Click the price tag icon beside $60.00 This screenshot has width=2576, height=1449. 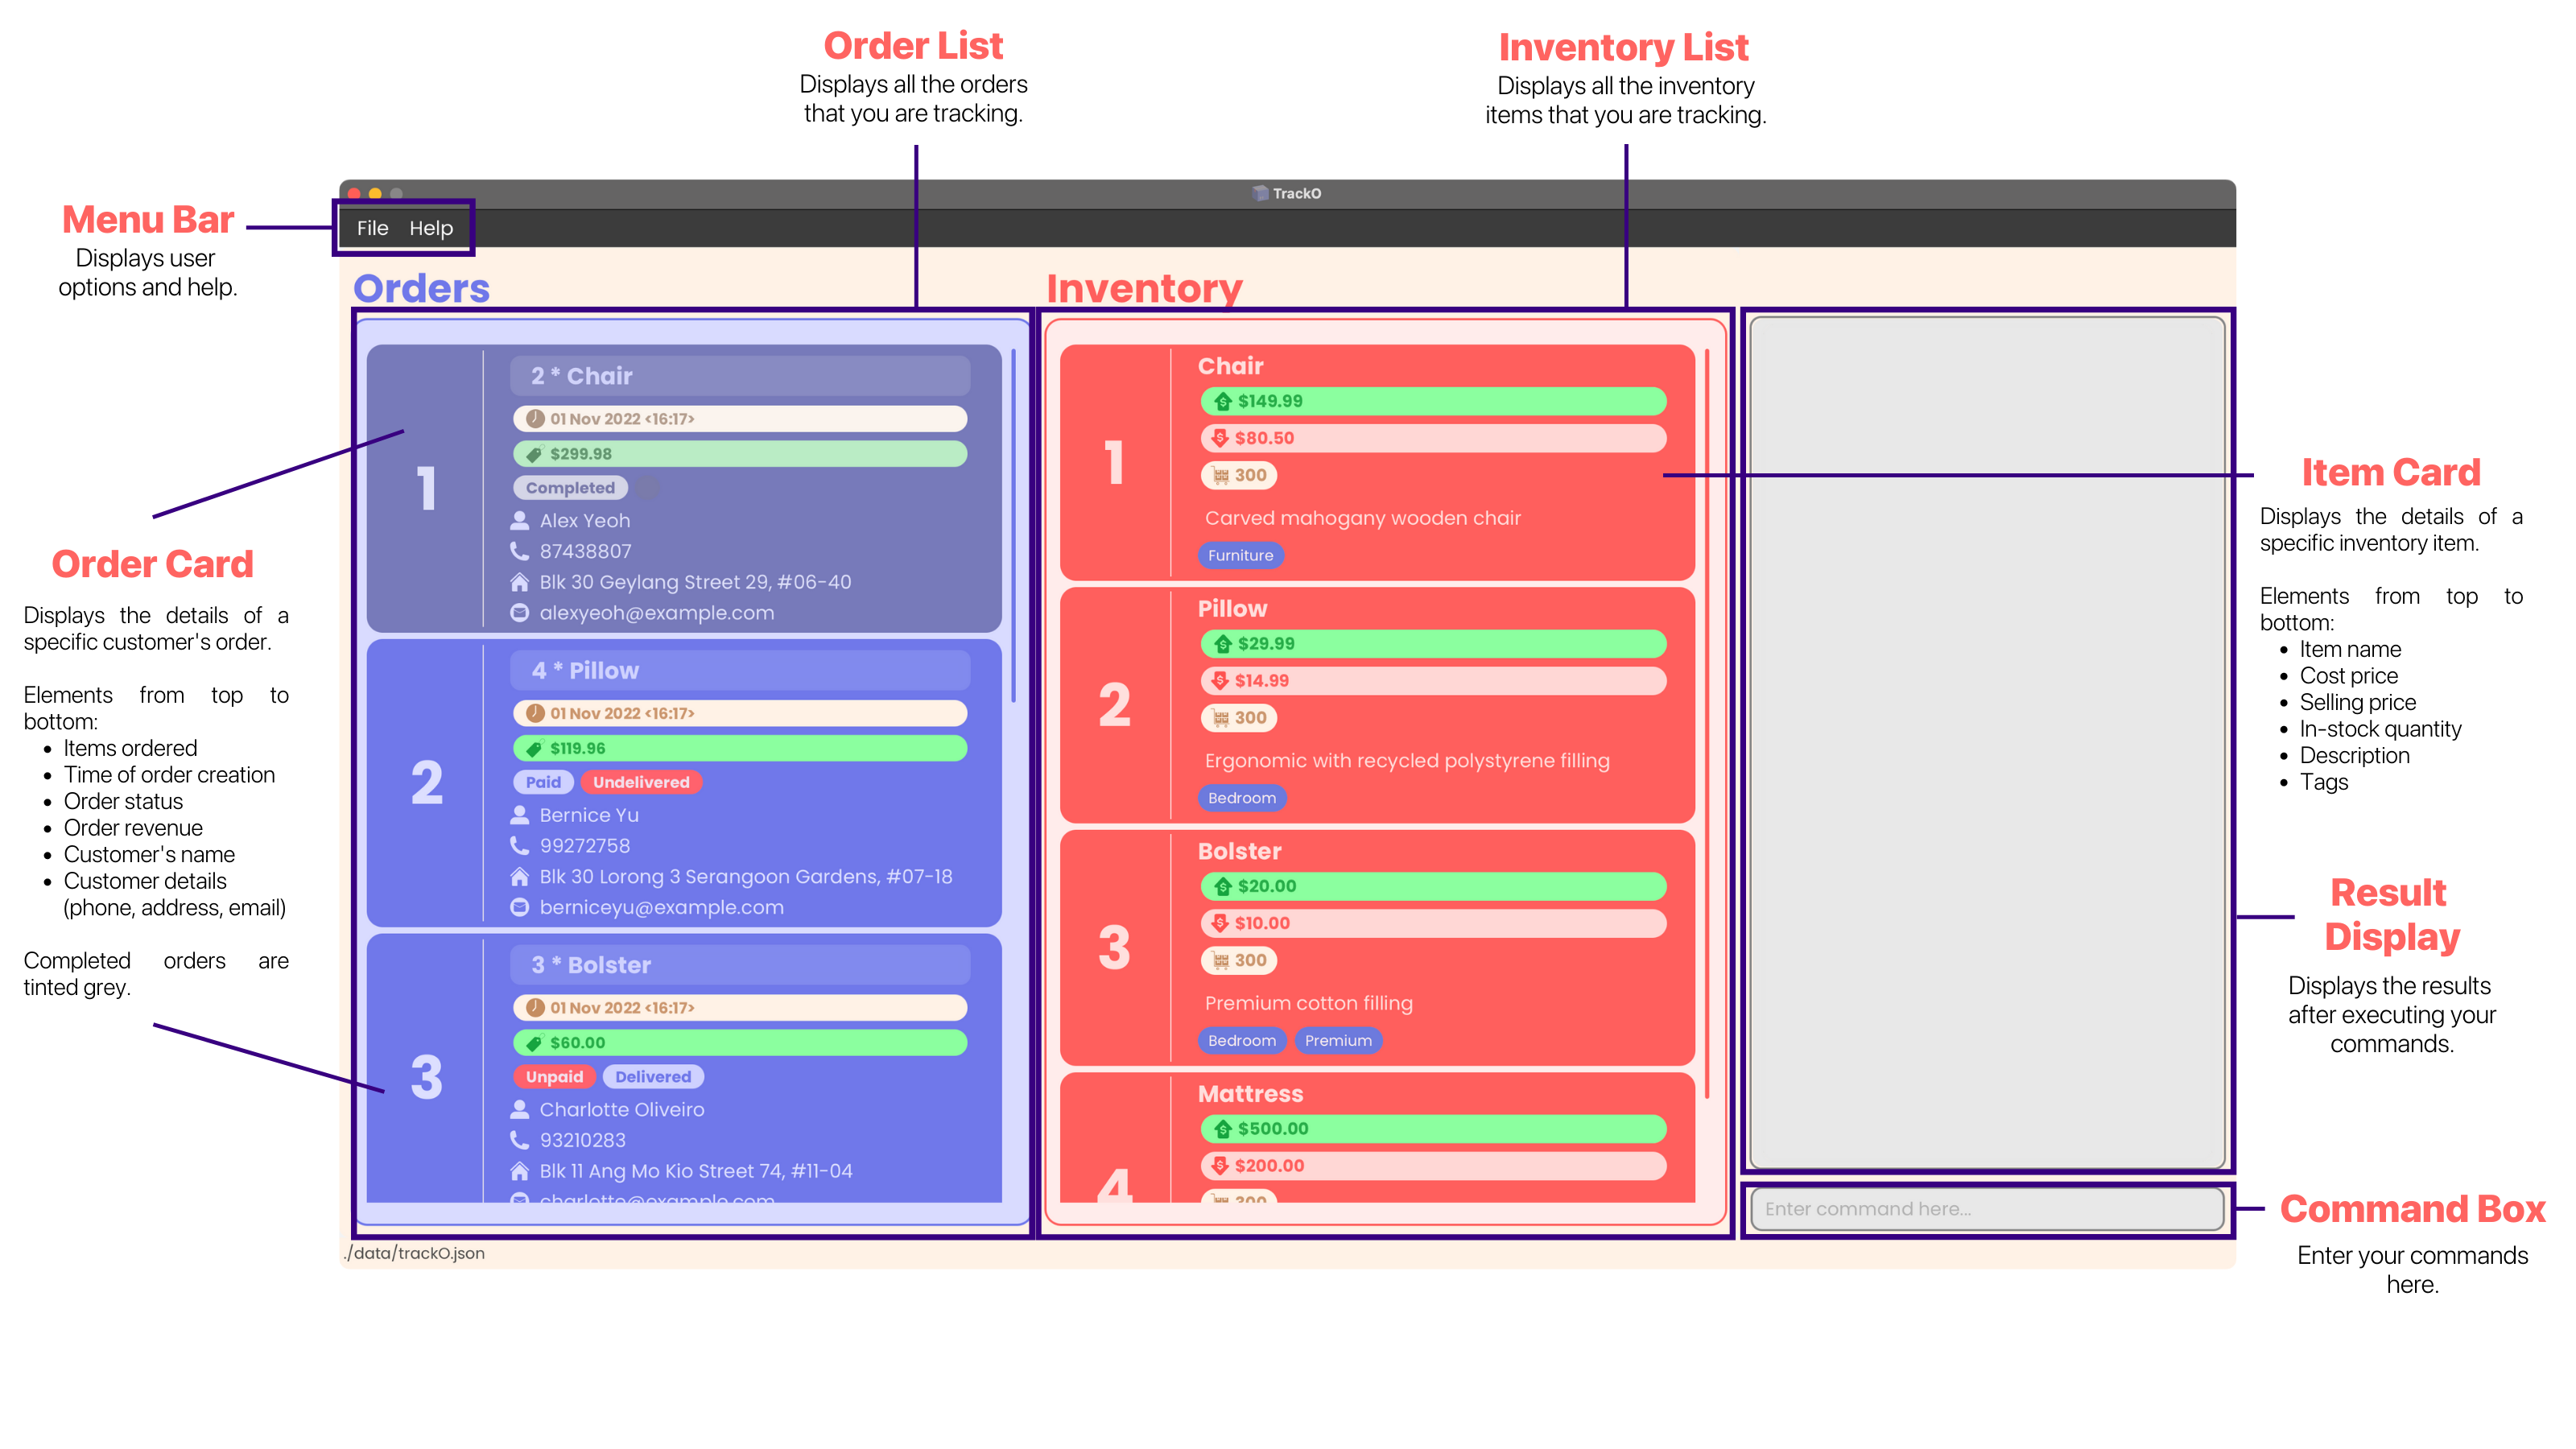tap(535, 1043)
